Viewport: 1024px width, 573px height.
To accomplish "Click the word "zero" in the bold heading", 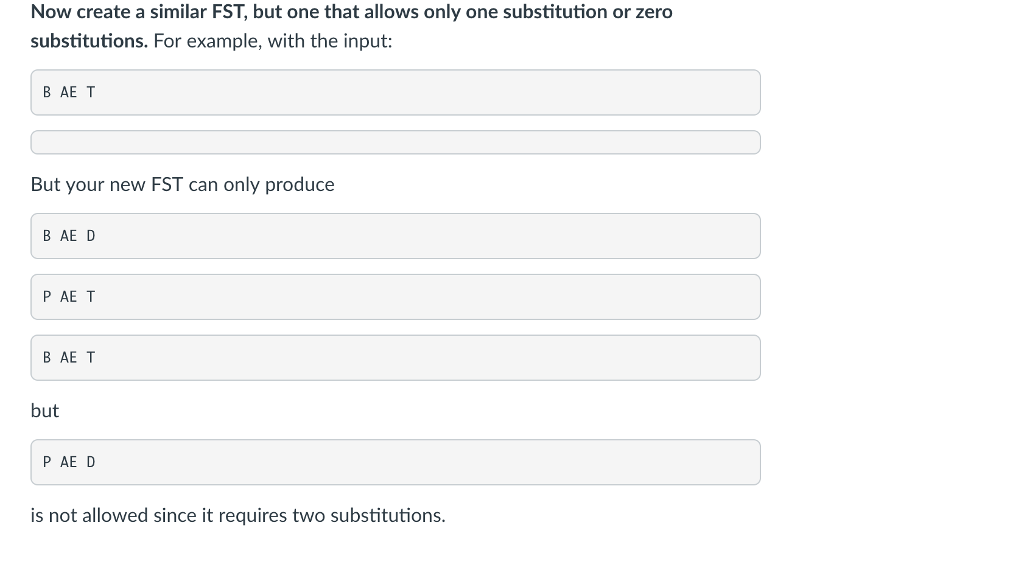I will pyautogui.click(x=654, y=12).
